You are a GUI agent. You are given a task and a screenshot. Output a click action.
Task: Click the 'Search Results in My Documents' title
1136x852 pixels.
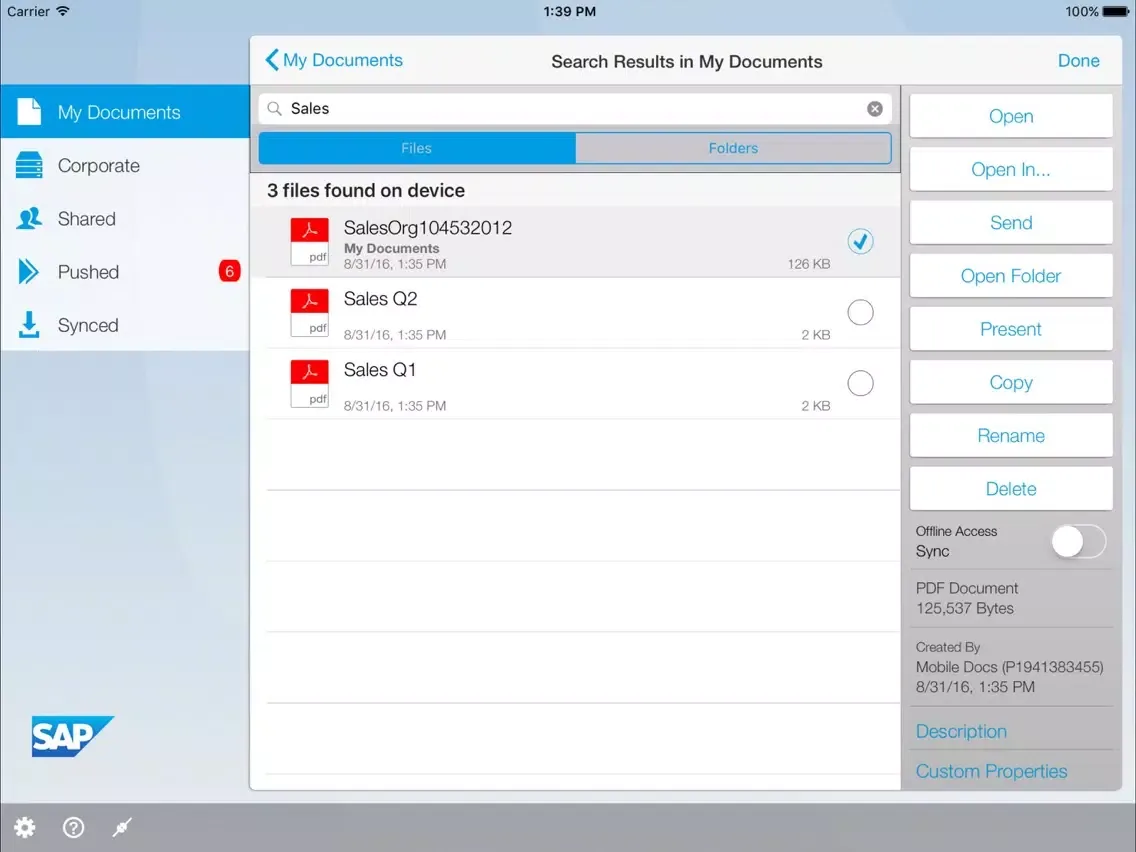(x=687, y=62)
